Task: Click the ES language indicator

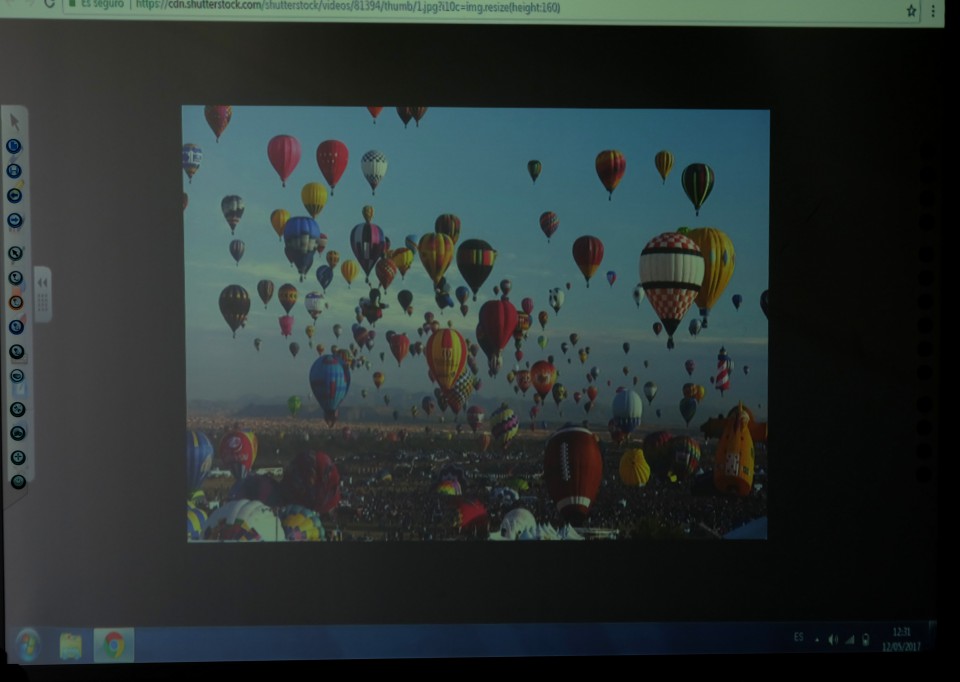Action: [798, 638]
